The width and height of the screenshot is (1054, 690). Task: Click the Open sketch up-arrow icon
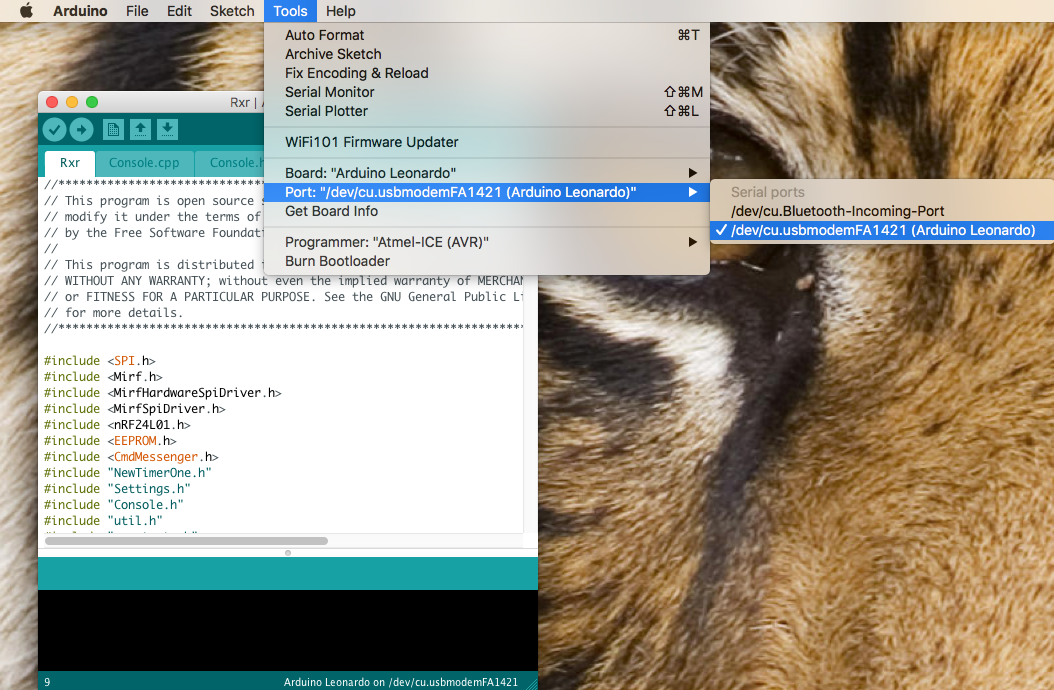point(140,129)
